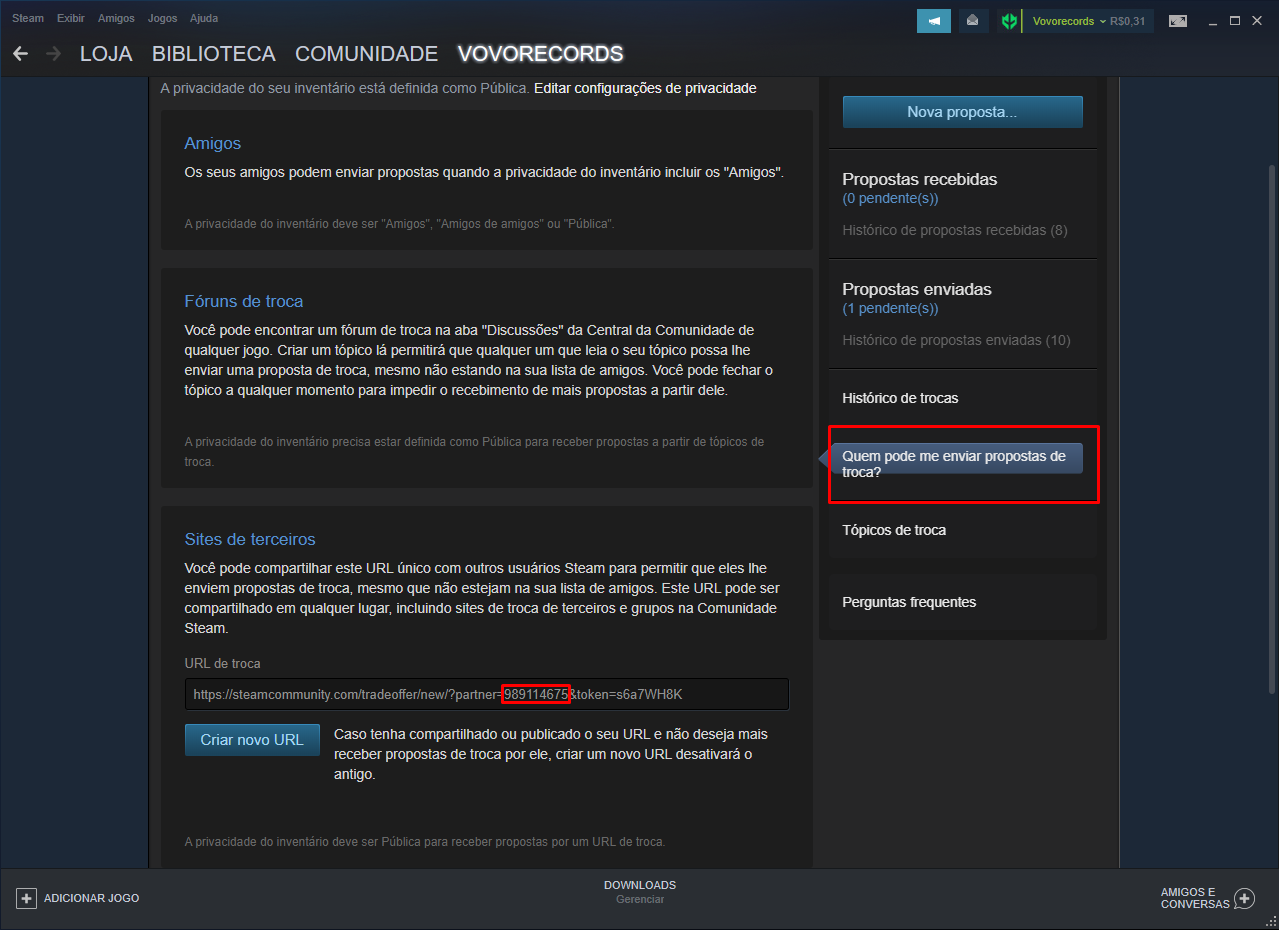The width and height of the screenshot is (1279, 930).
Task: Open the Amigos e Conversas plus icon
Action: click(1244, 898)
